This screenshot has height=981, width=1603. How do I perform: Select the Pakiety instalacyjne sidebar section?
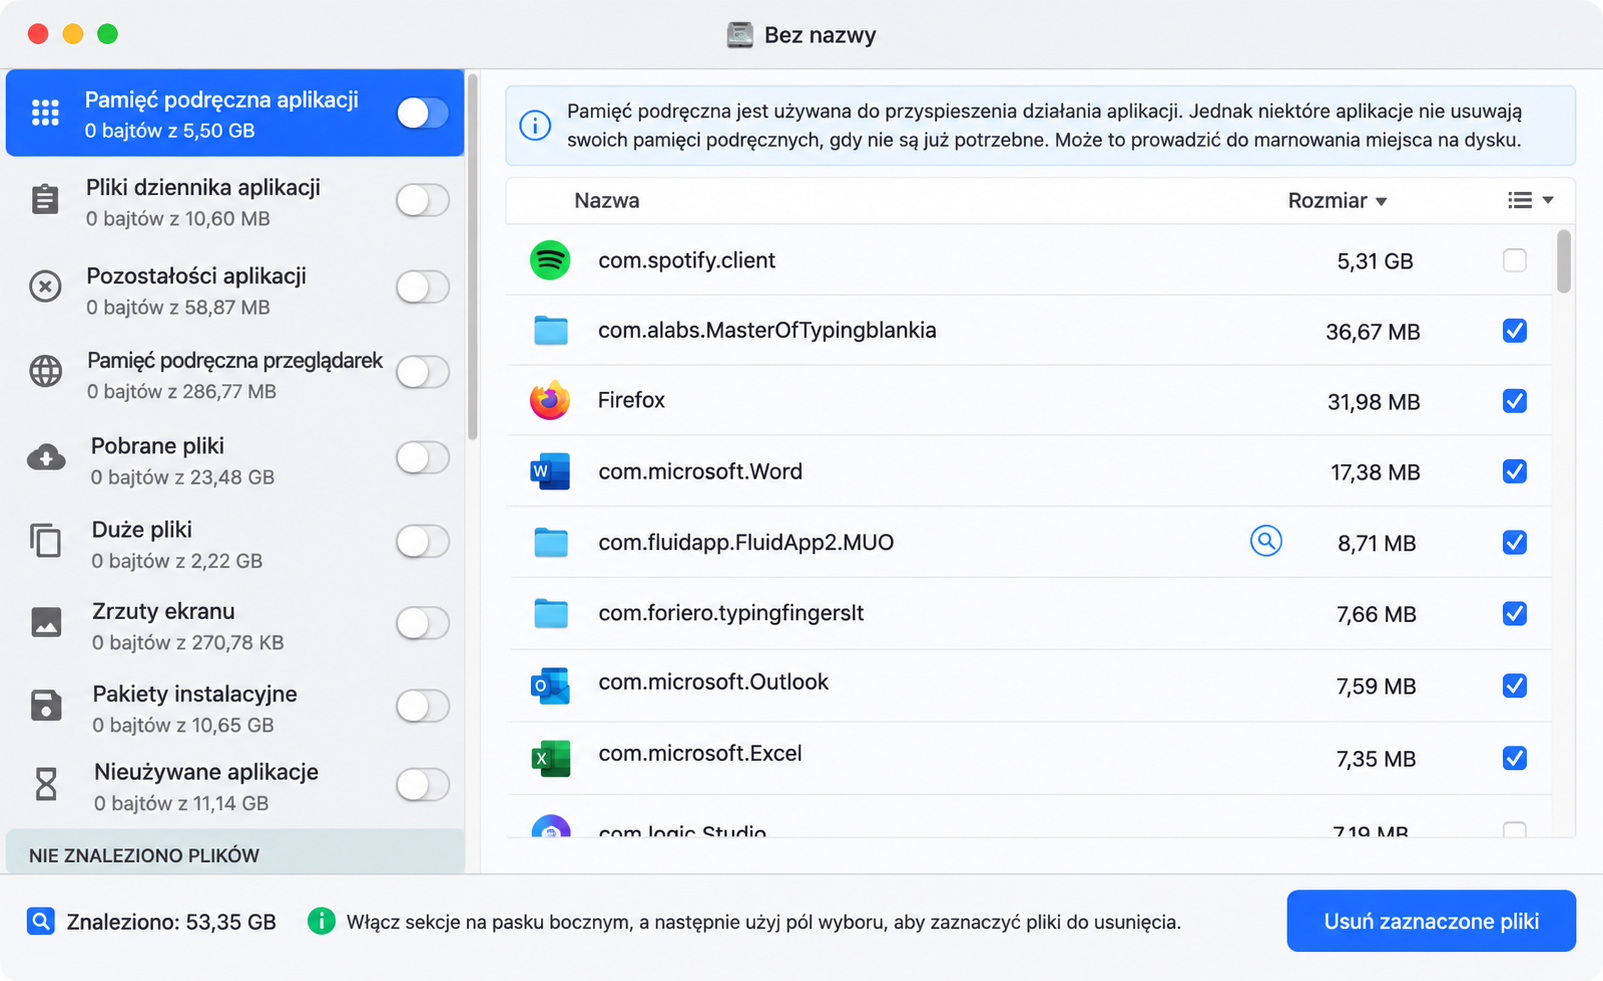(x=235, y=707)
